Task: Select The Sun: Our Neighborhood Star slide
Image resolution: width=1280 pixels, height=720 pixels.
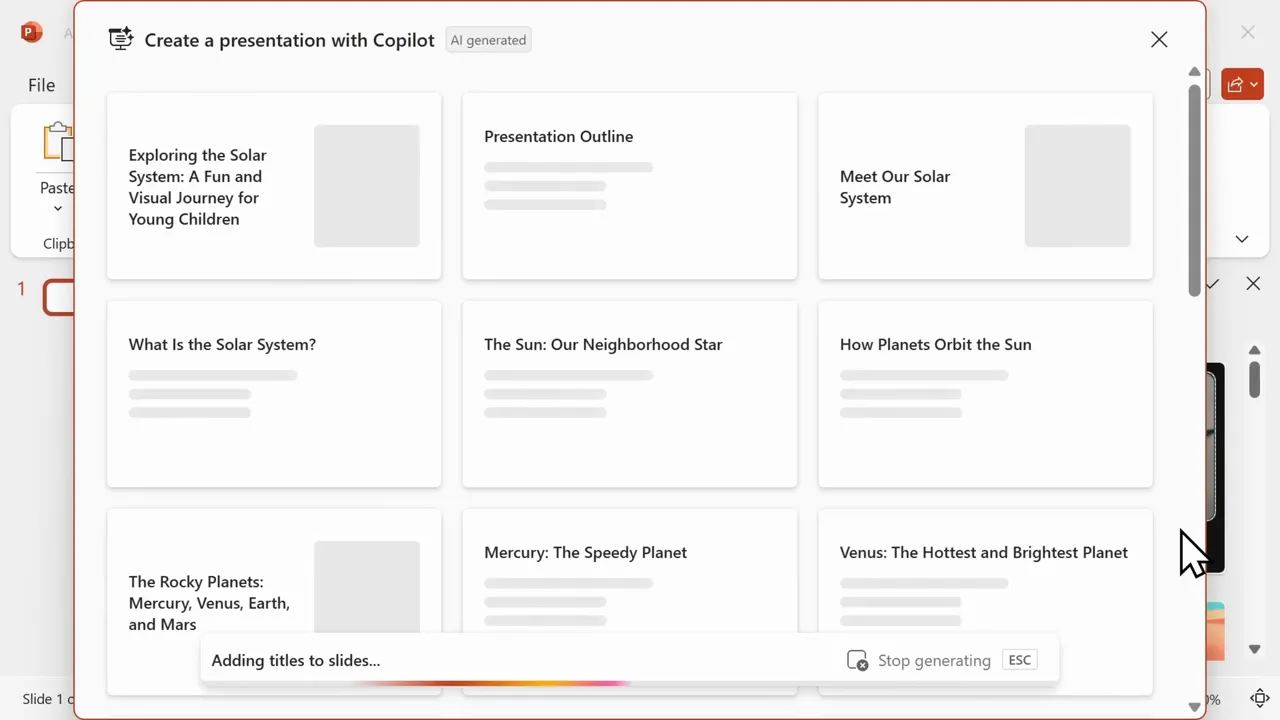Action: 630,394
